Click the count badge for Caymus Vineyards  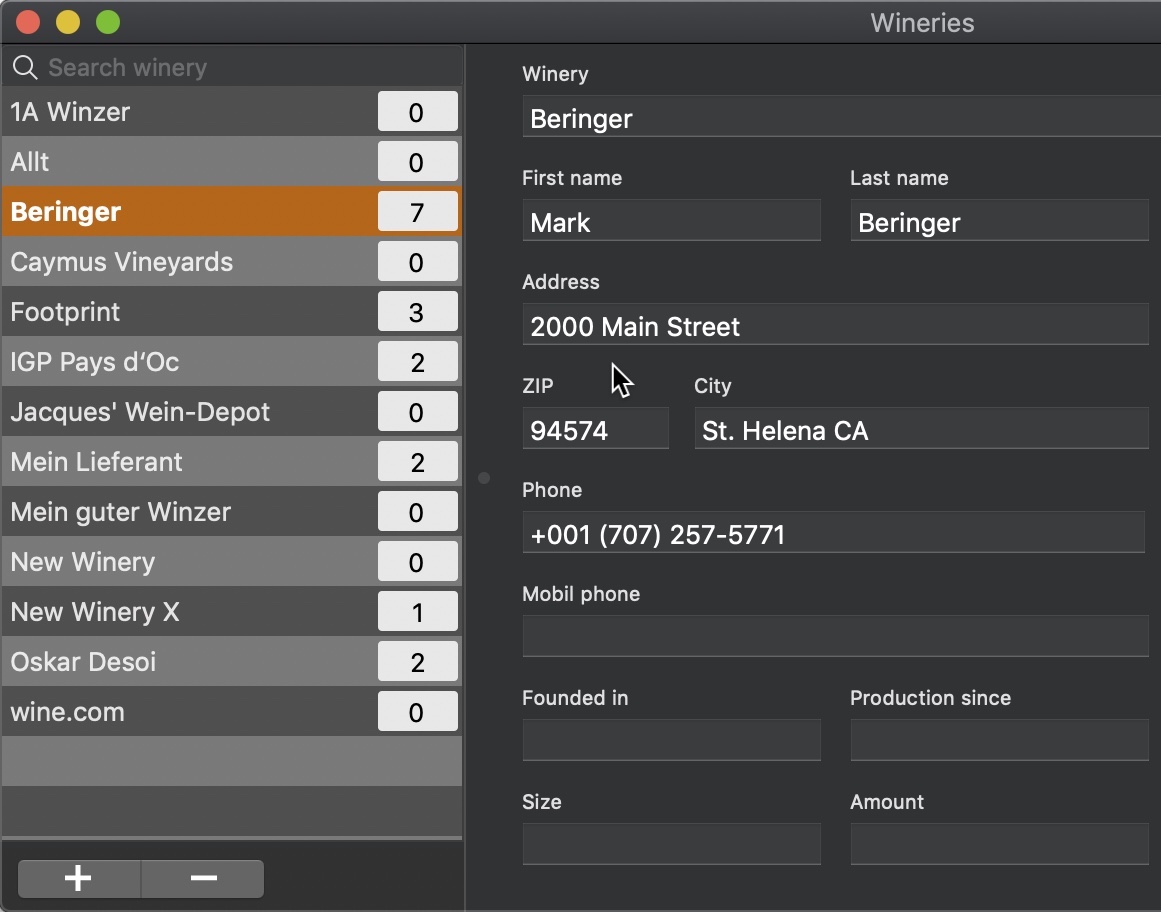point(418,262)
